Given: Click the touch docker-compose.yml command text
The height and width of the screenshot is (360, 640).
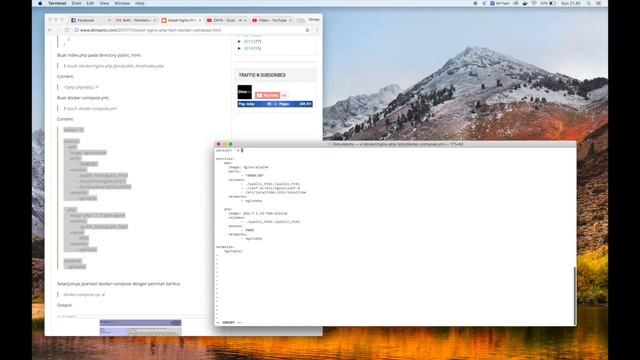Looking at the screenshot, I should coord(90,109).
